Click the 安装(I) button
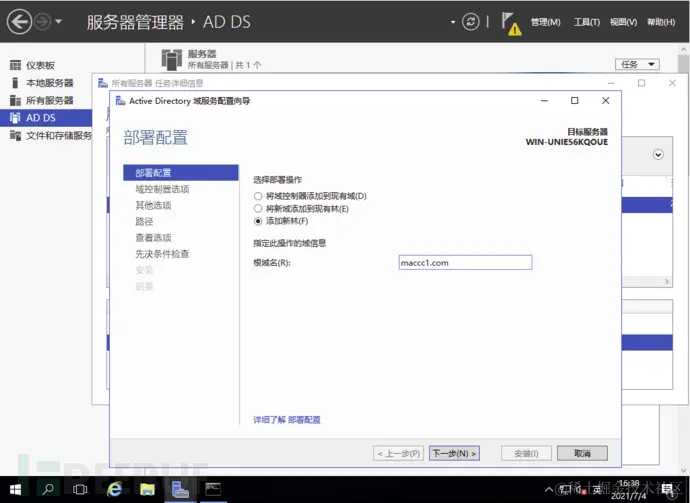690x503 pixels. (x=526, y=453)
